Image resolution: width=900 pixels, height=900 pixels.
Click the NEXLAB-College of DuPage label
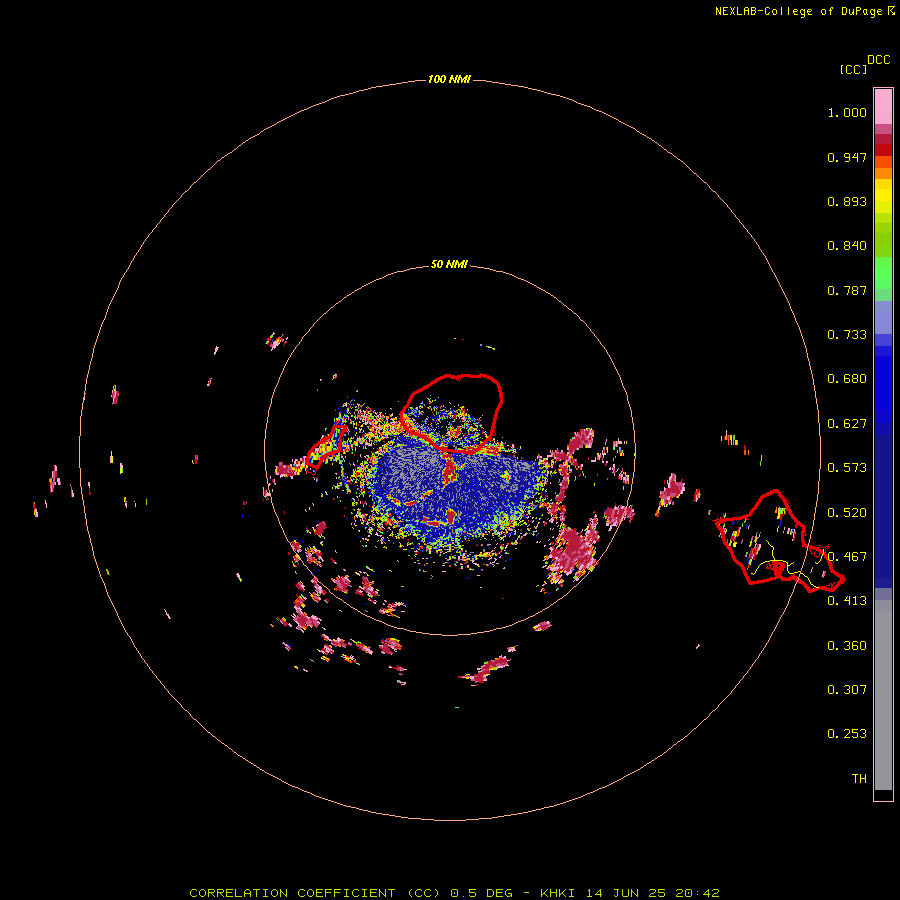pyautogui.click(x=798, y=11)
